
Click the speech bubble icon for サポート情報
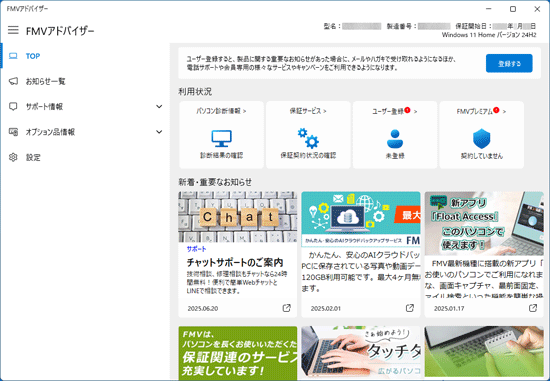13,107
